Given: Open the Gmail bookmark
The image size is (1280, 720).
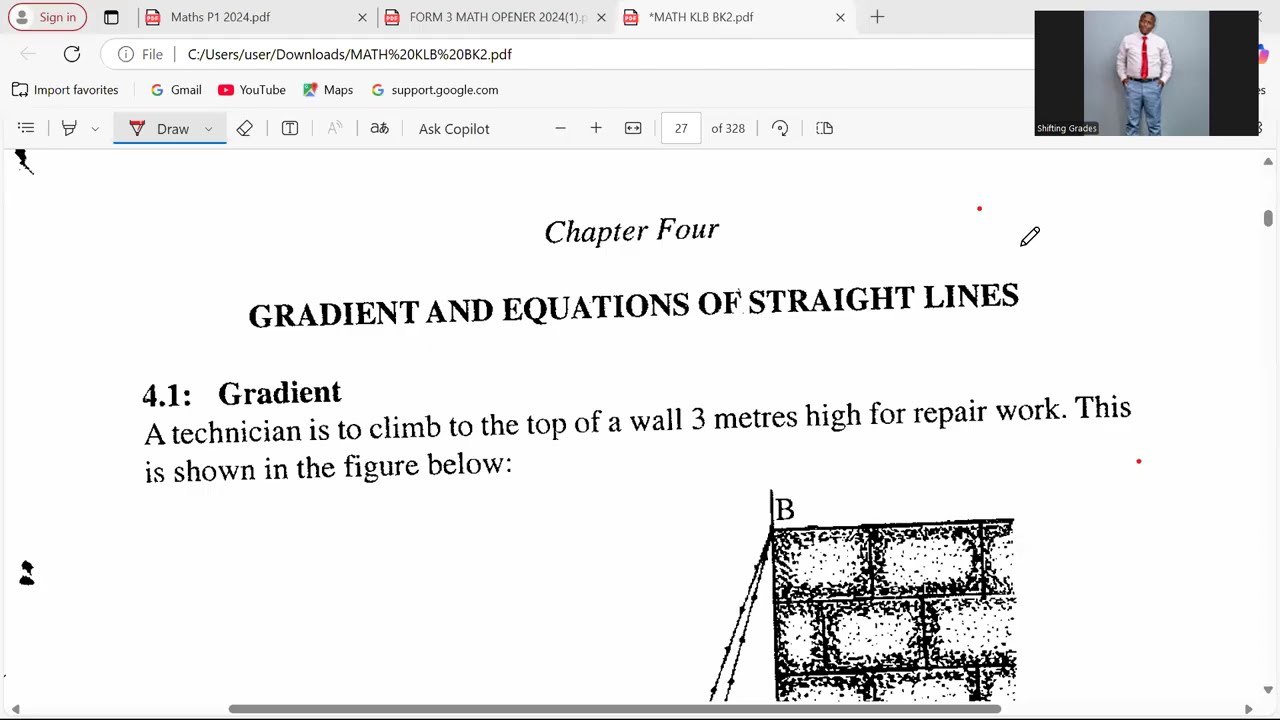Looking at the screenshot, I should [x=175, y=90].
